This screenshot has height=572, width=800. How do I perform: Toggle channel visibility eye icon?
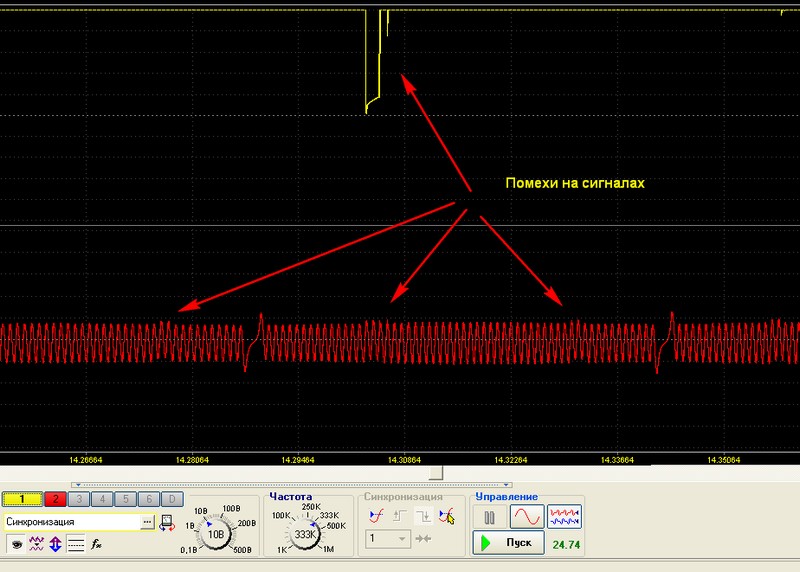click(x=16, y=544)
